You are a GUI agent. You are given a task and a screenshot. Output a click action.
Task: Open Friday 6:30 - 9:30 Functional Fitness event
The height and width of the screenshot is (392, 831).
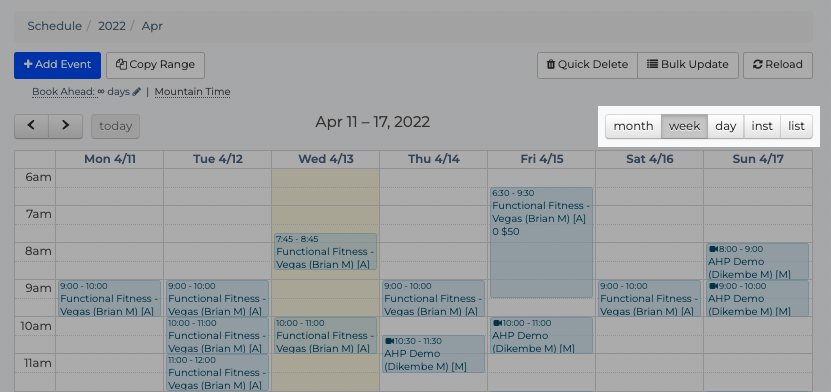541,242
